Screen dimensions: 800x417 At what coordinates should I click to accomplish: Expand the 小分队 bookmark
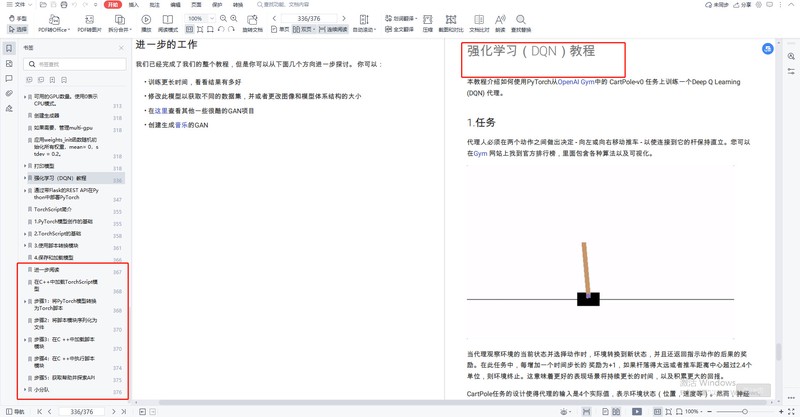(x=25, y=390)
